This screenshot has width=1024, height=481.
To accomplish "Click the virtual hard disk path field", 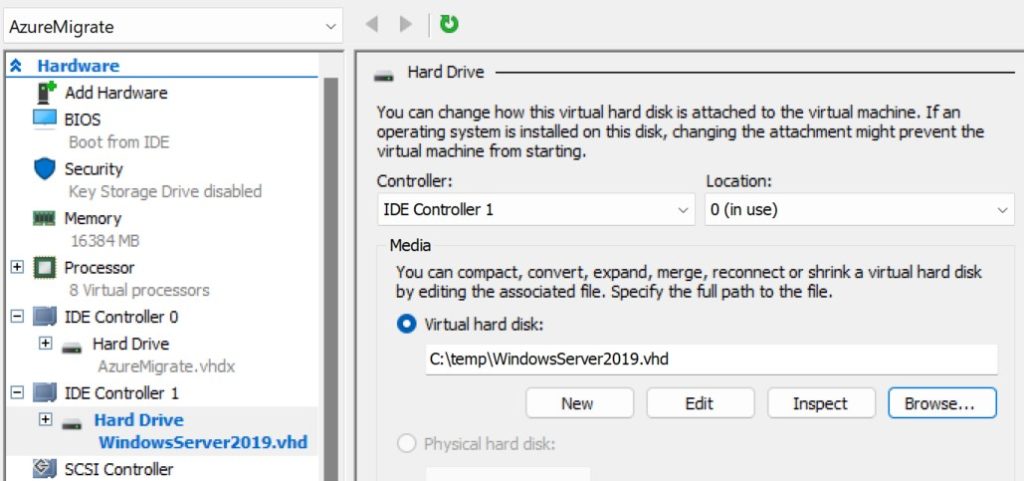I will click(x=710, y=359).
